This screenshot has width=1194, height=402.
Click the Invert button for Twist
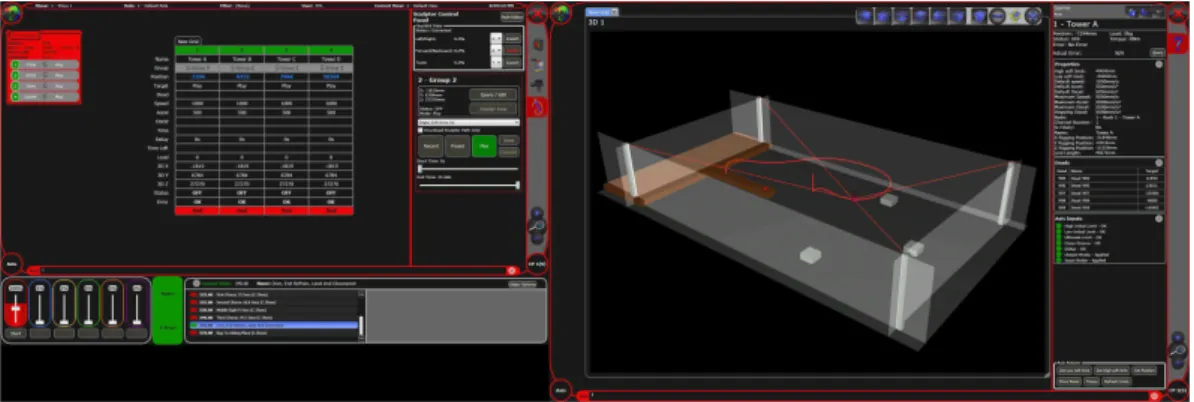point(512,62)
